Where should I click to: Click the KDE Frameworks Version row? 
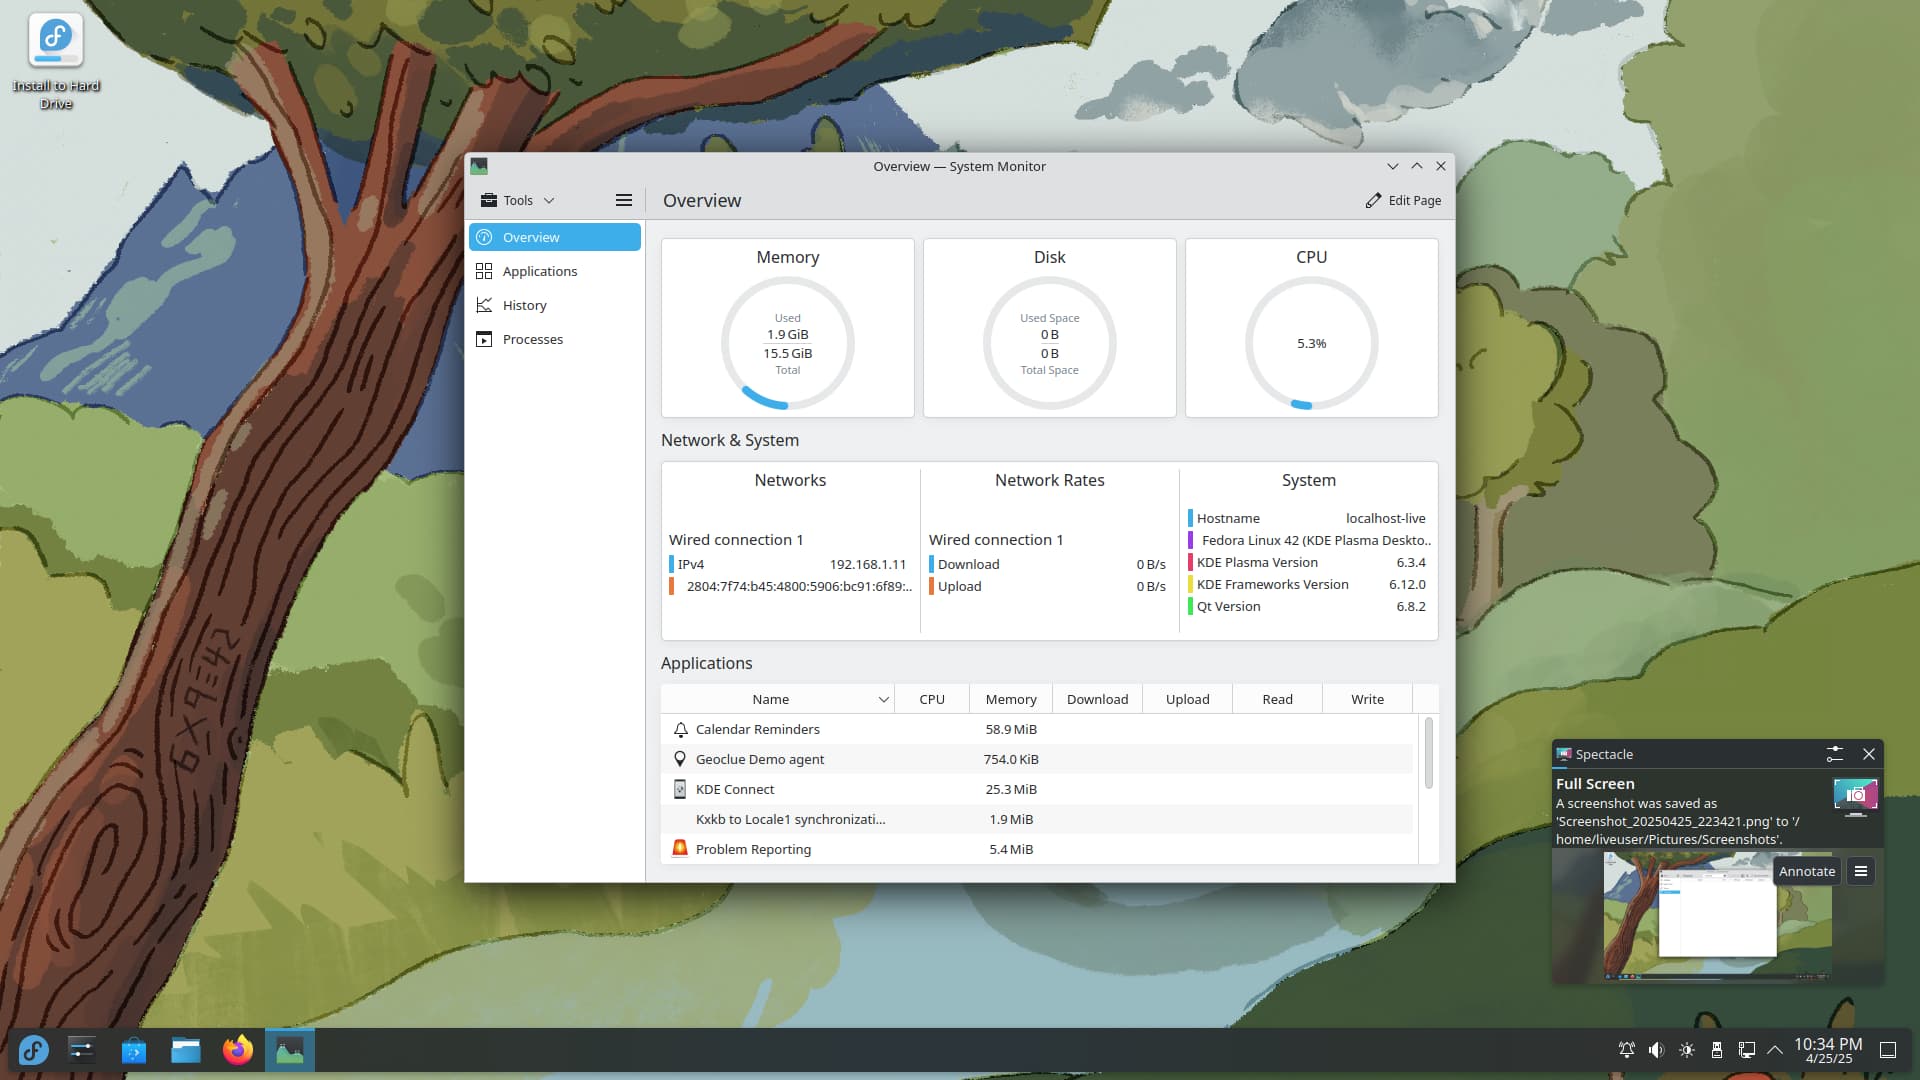[x=1307, y=584]
